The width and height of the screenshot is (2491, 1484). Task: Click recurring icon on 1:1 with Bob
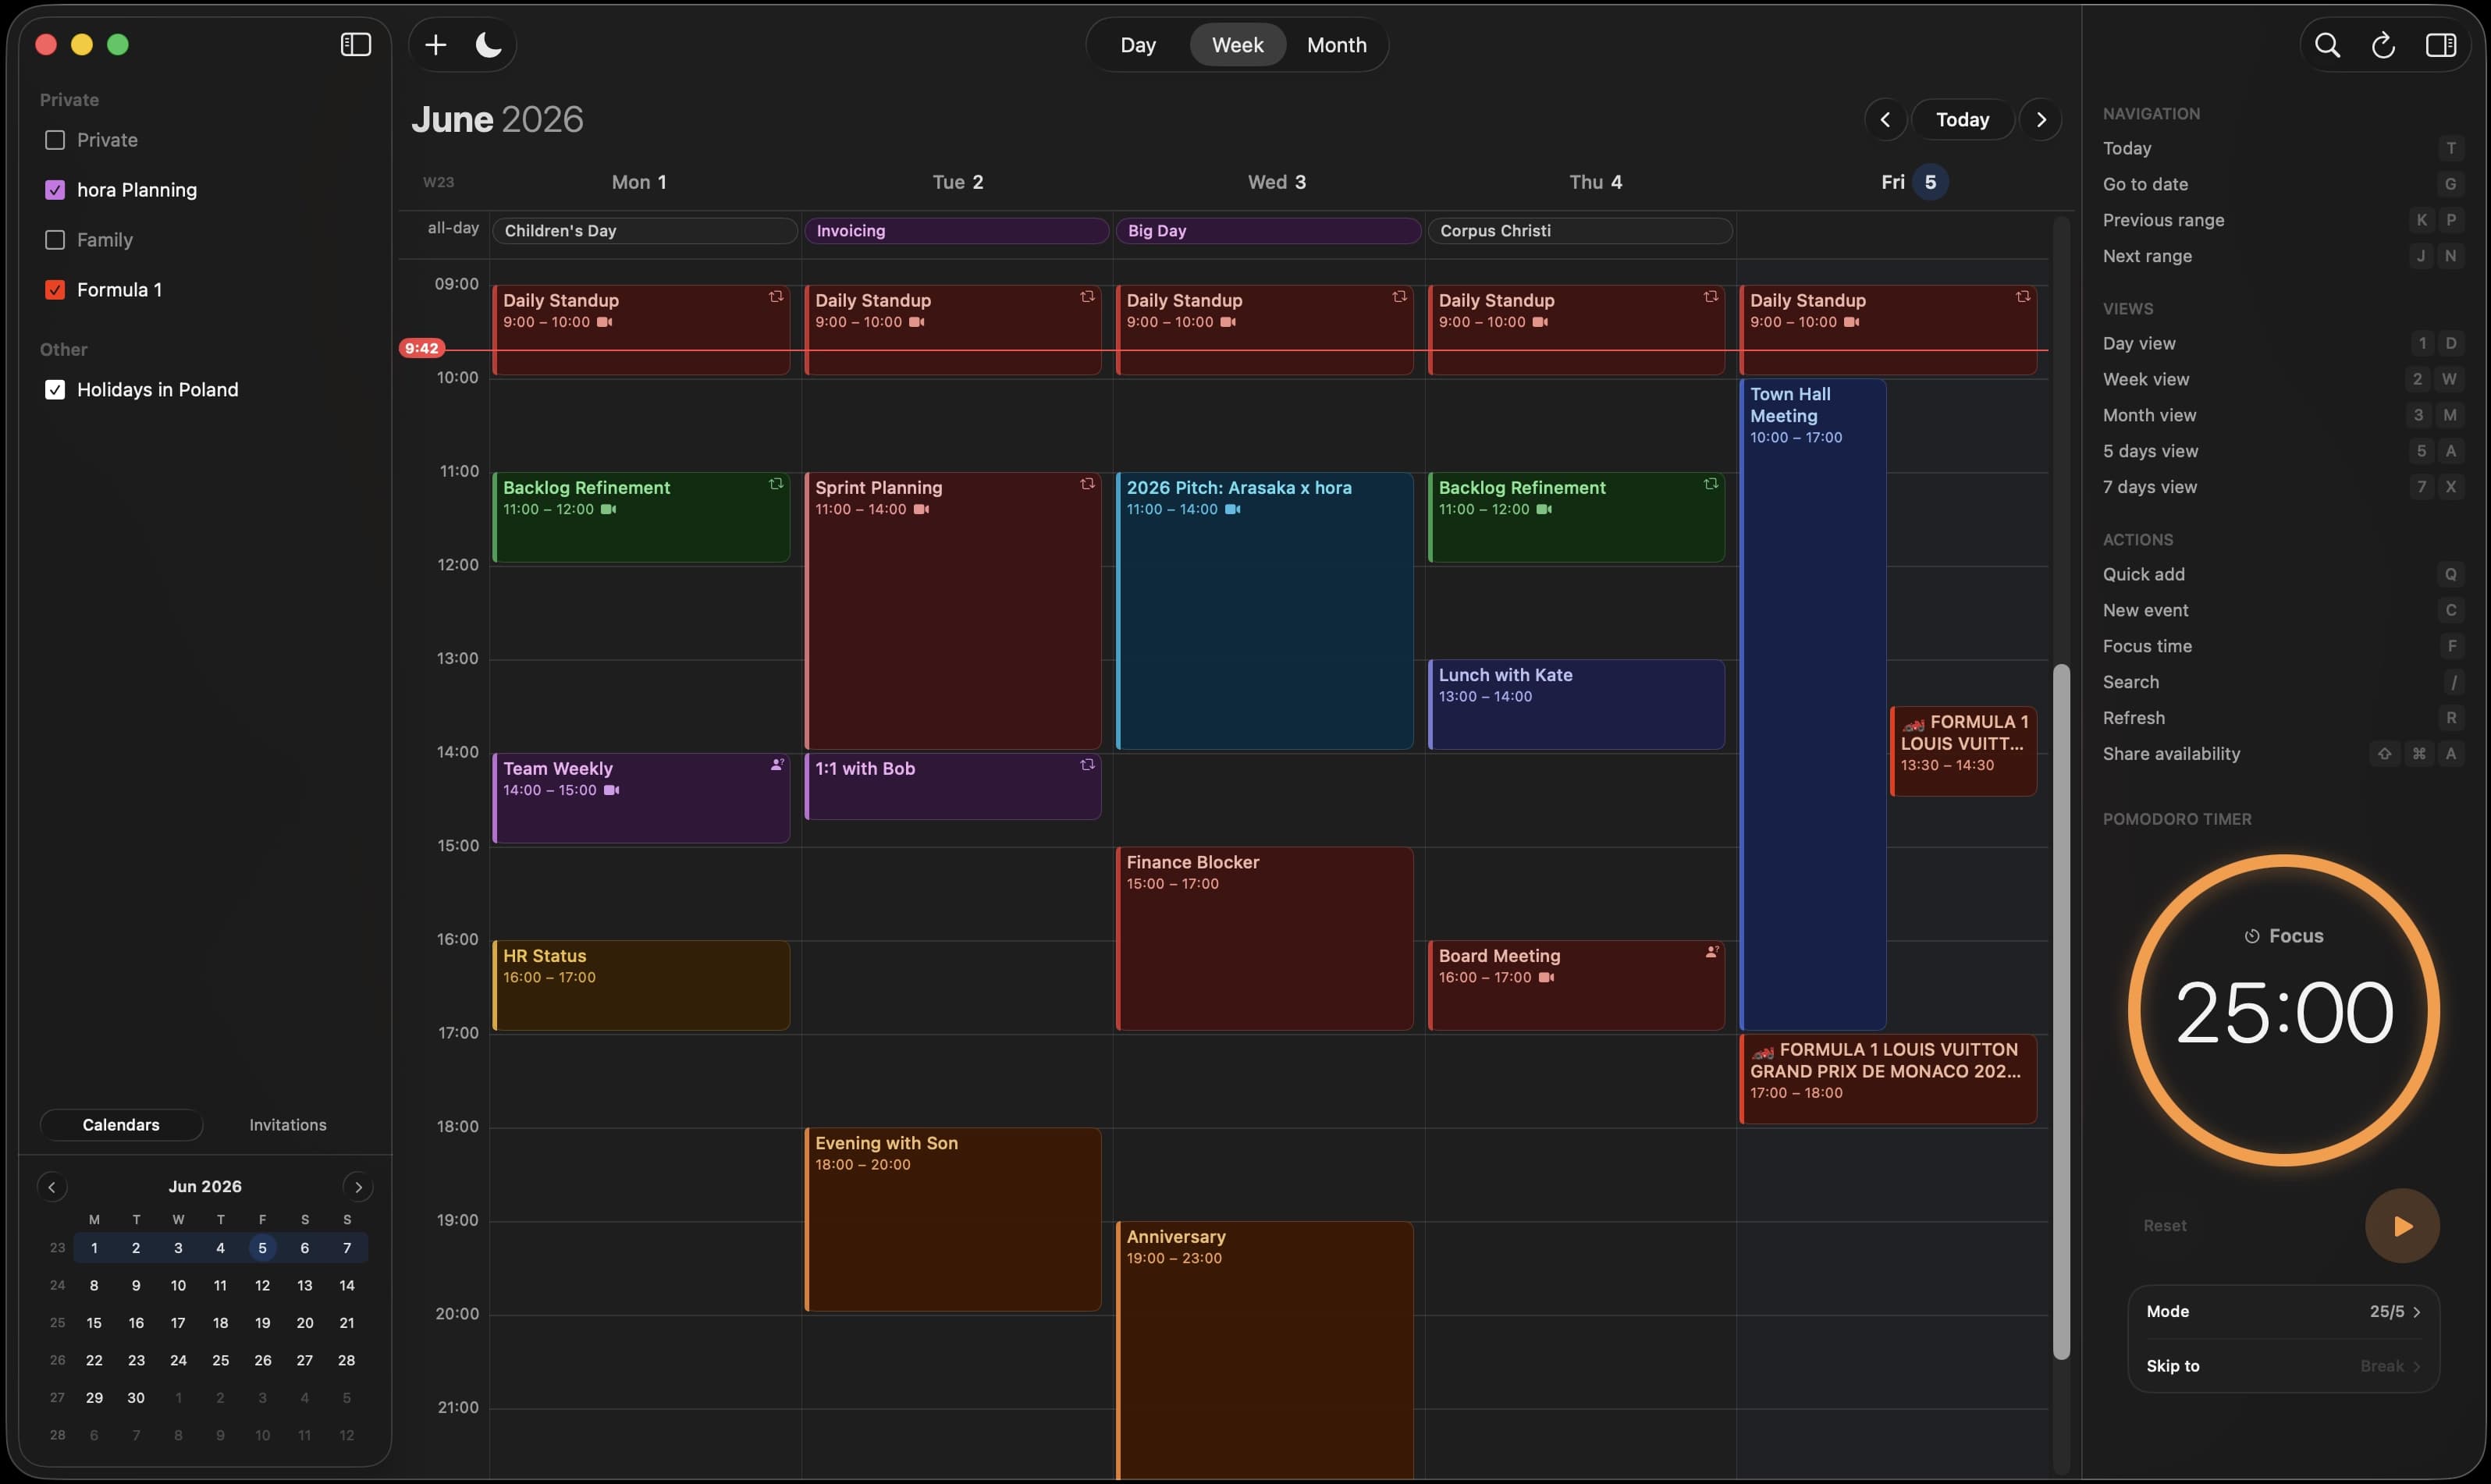coord(1087,765)
